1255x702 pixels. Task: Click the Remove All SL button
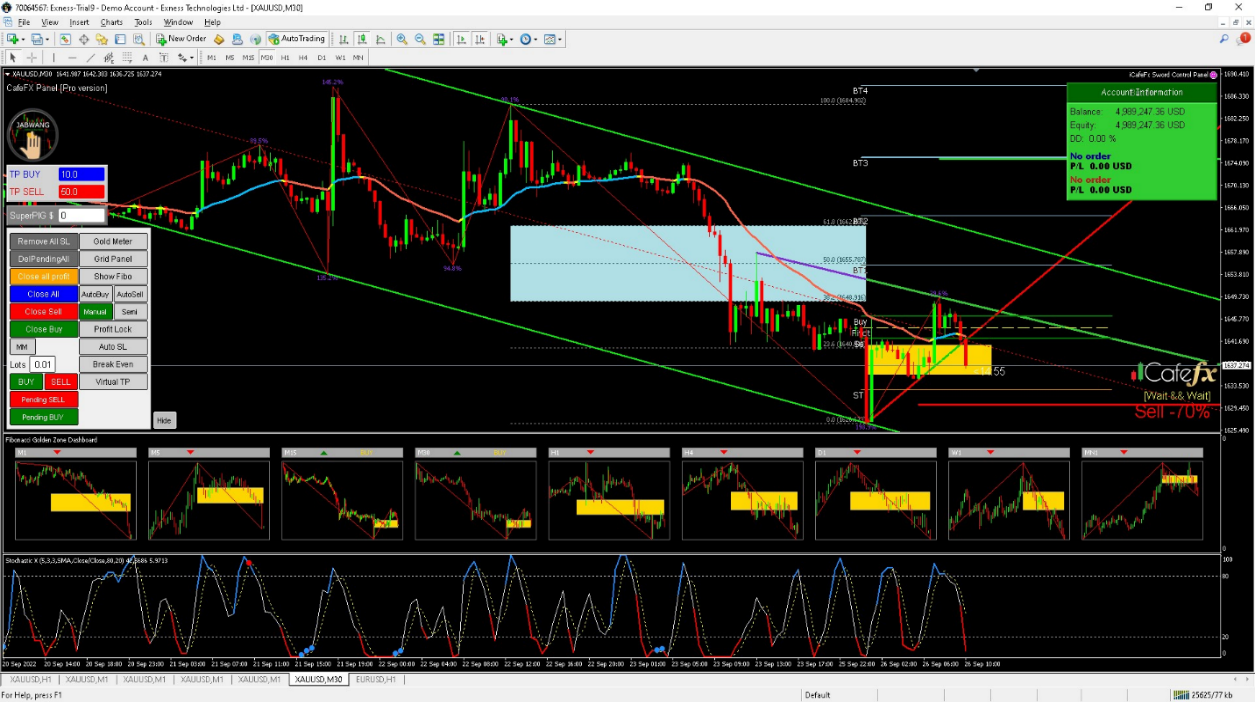[x=43, y=241]
